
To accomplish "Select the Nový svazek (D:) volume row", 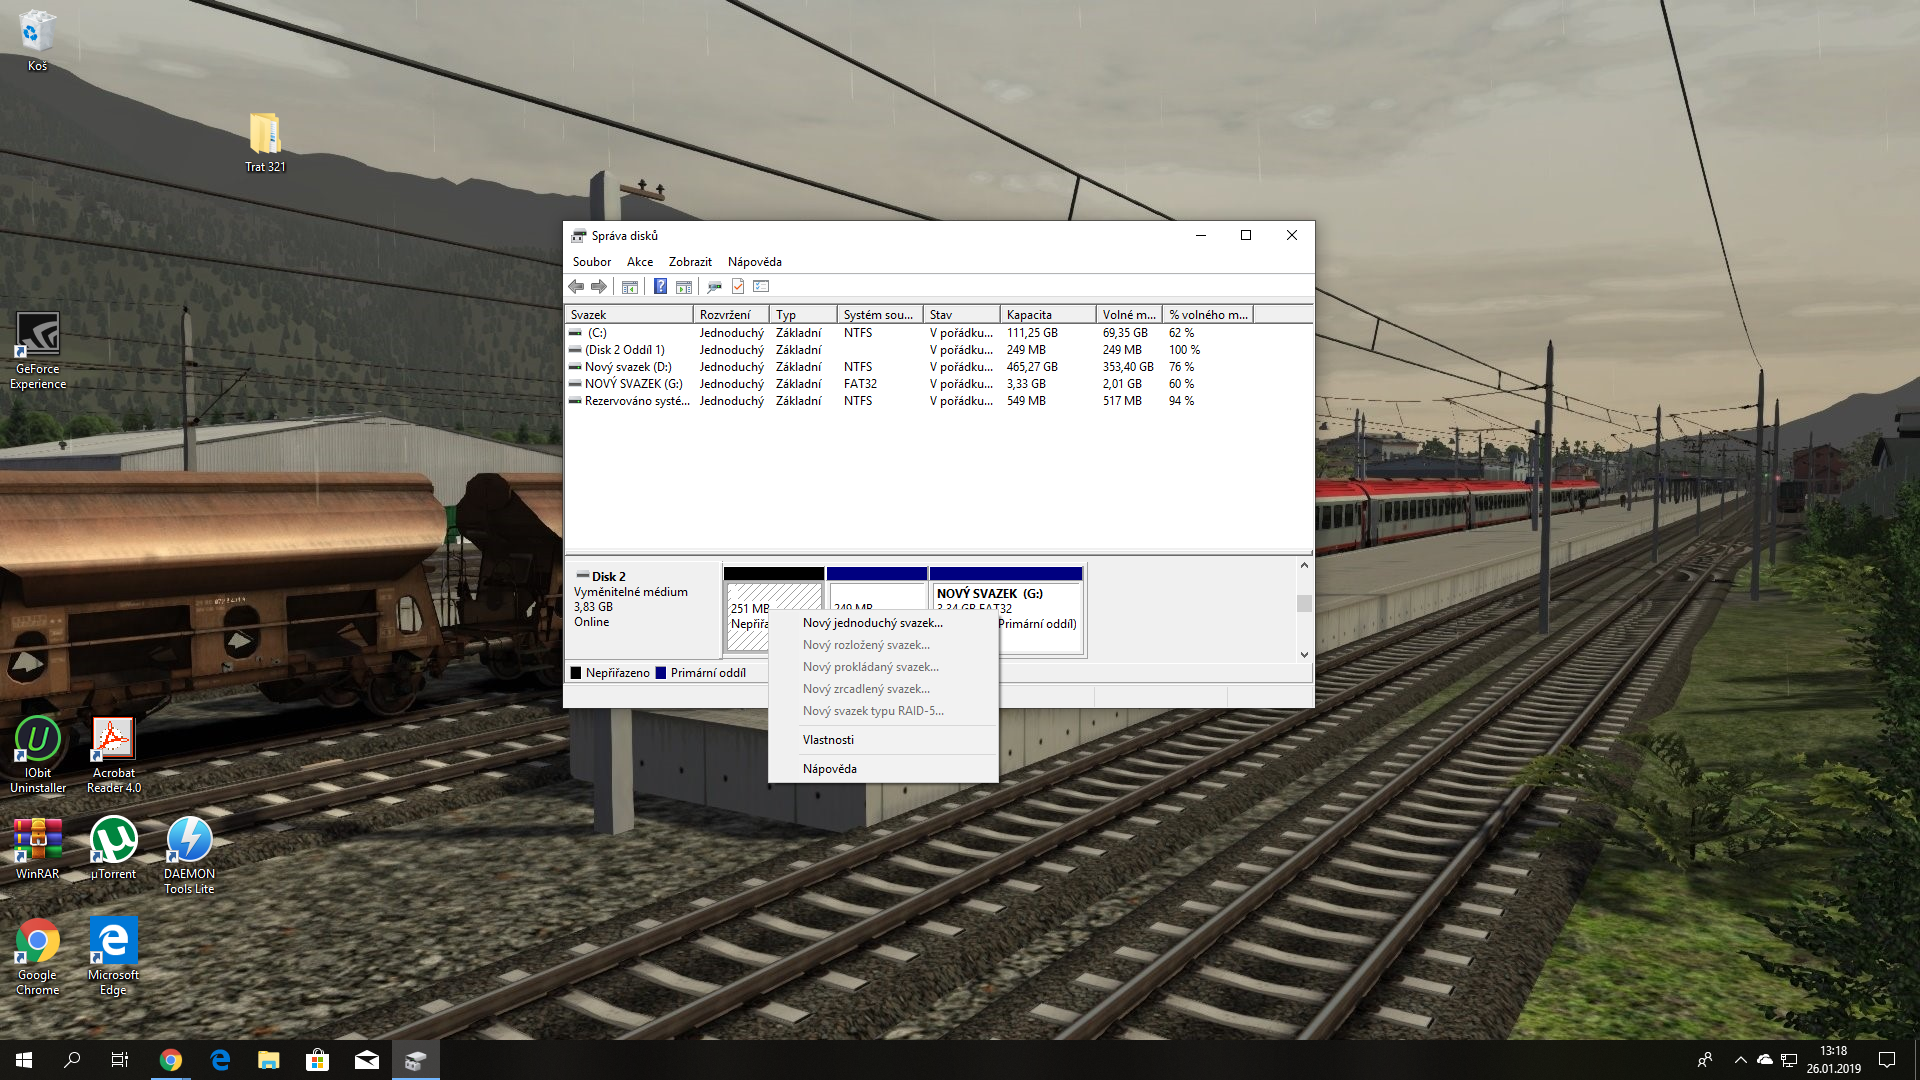I will (x=628, y=367).
